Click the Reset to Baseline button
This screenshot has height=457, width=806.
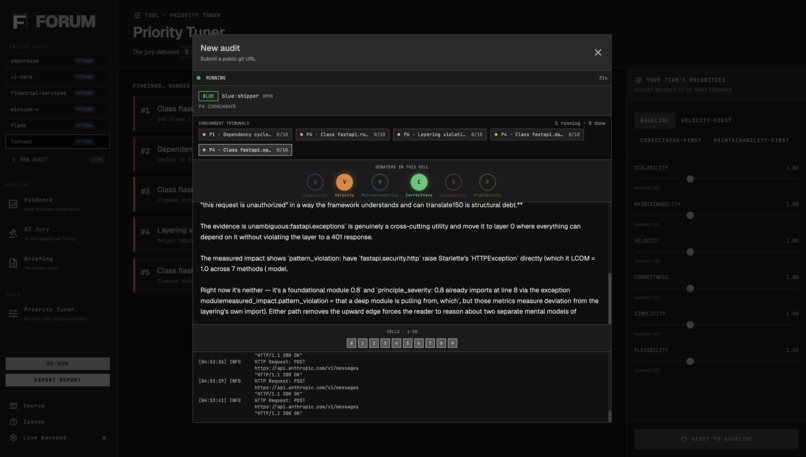point(716,439)
